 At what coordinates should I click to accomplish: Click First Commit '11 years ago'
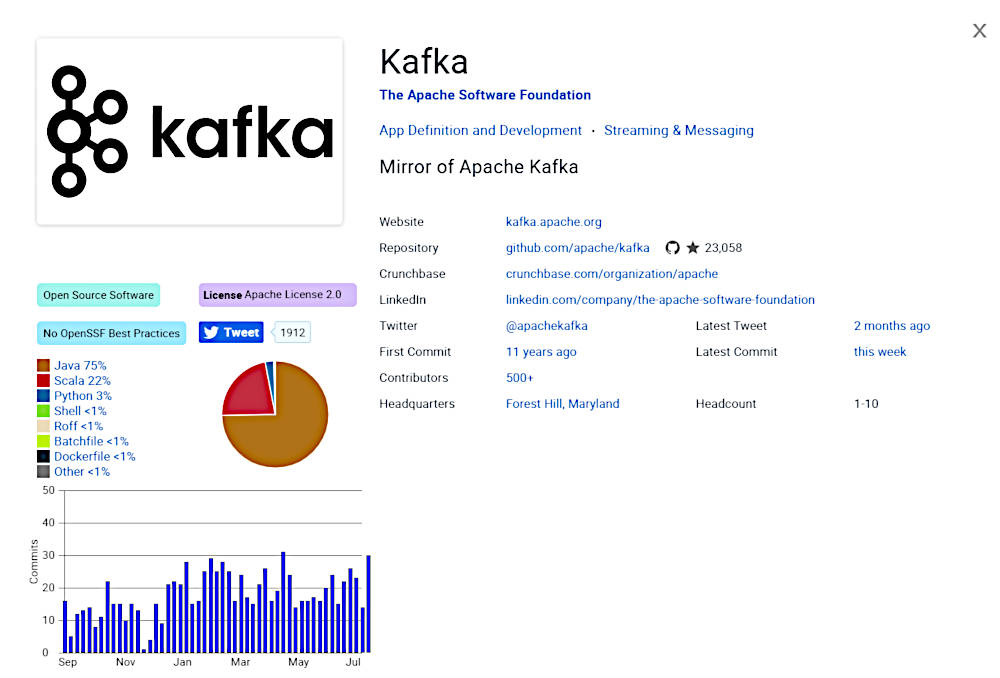tap(541, 351)
